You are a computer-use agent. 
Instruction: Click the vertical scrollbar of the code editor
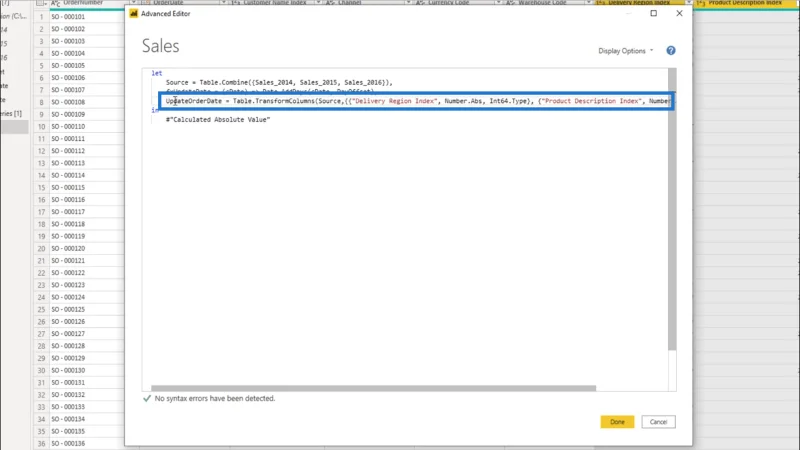pos(672,209)
